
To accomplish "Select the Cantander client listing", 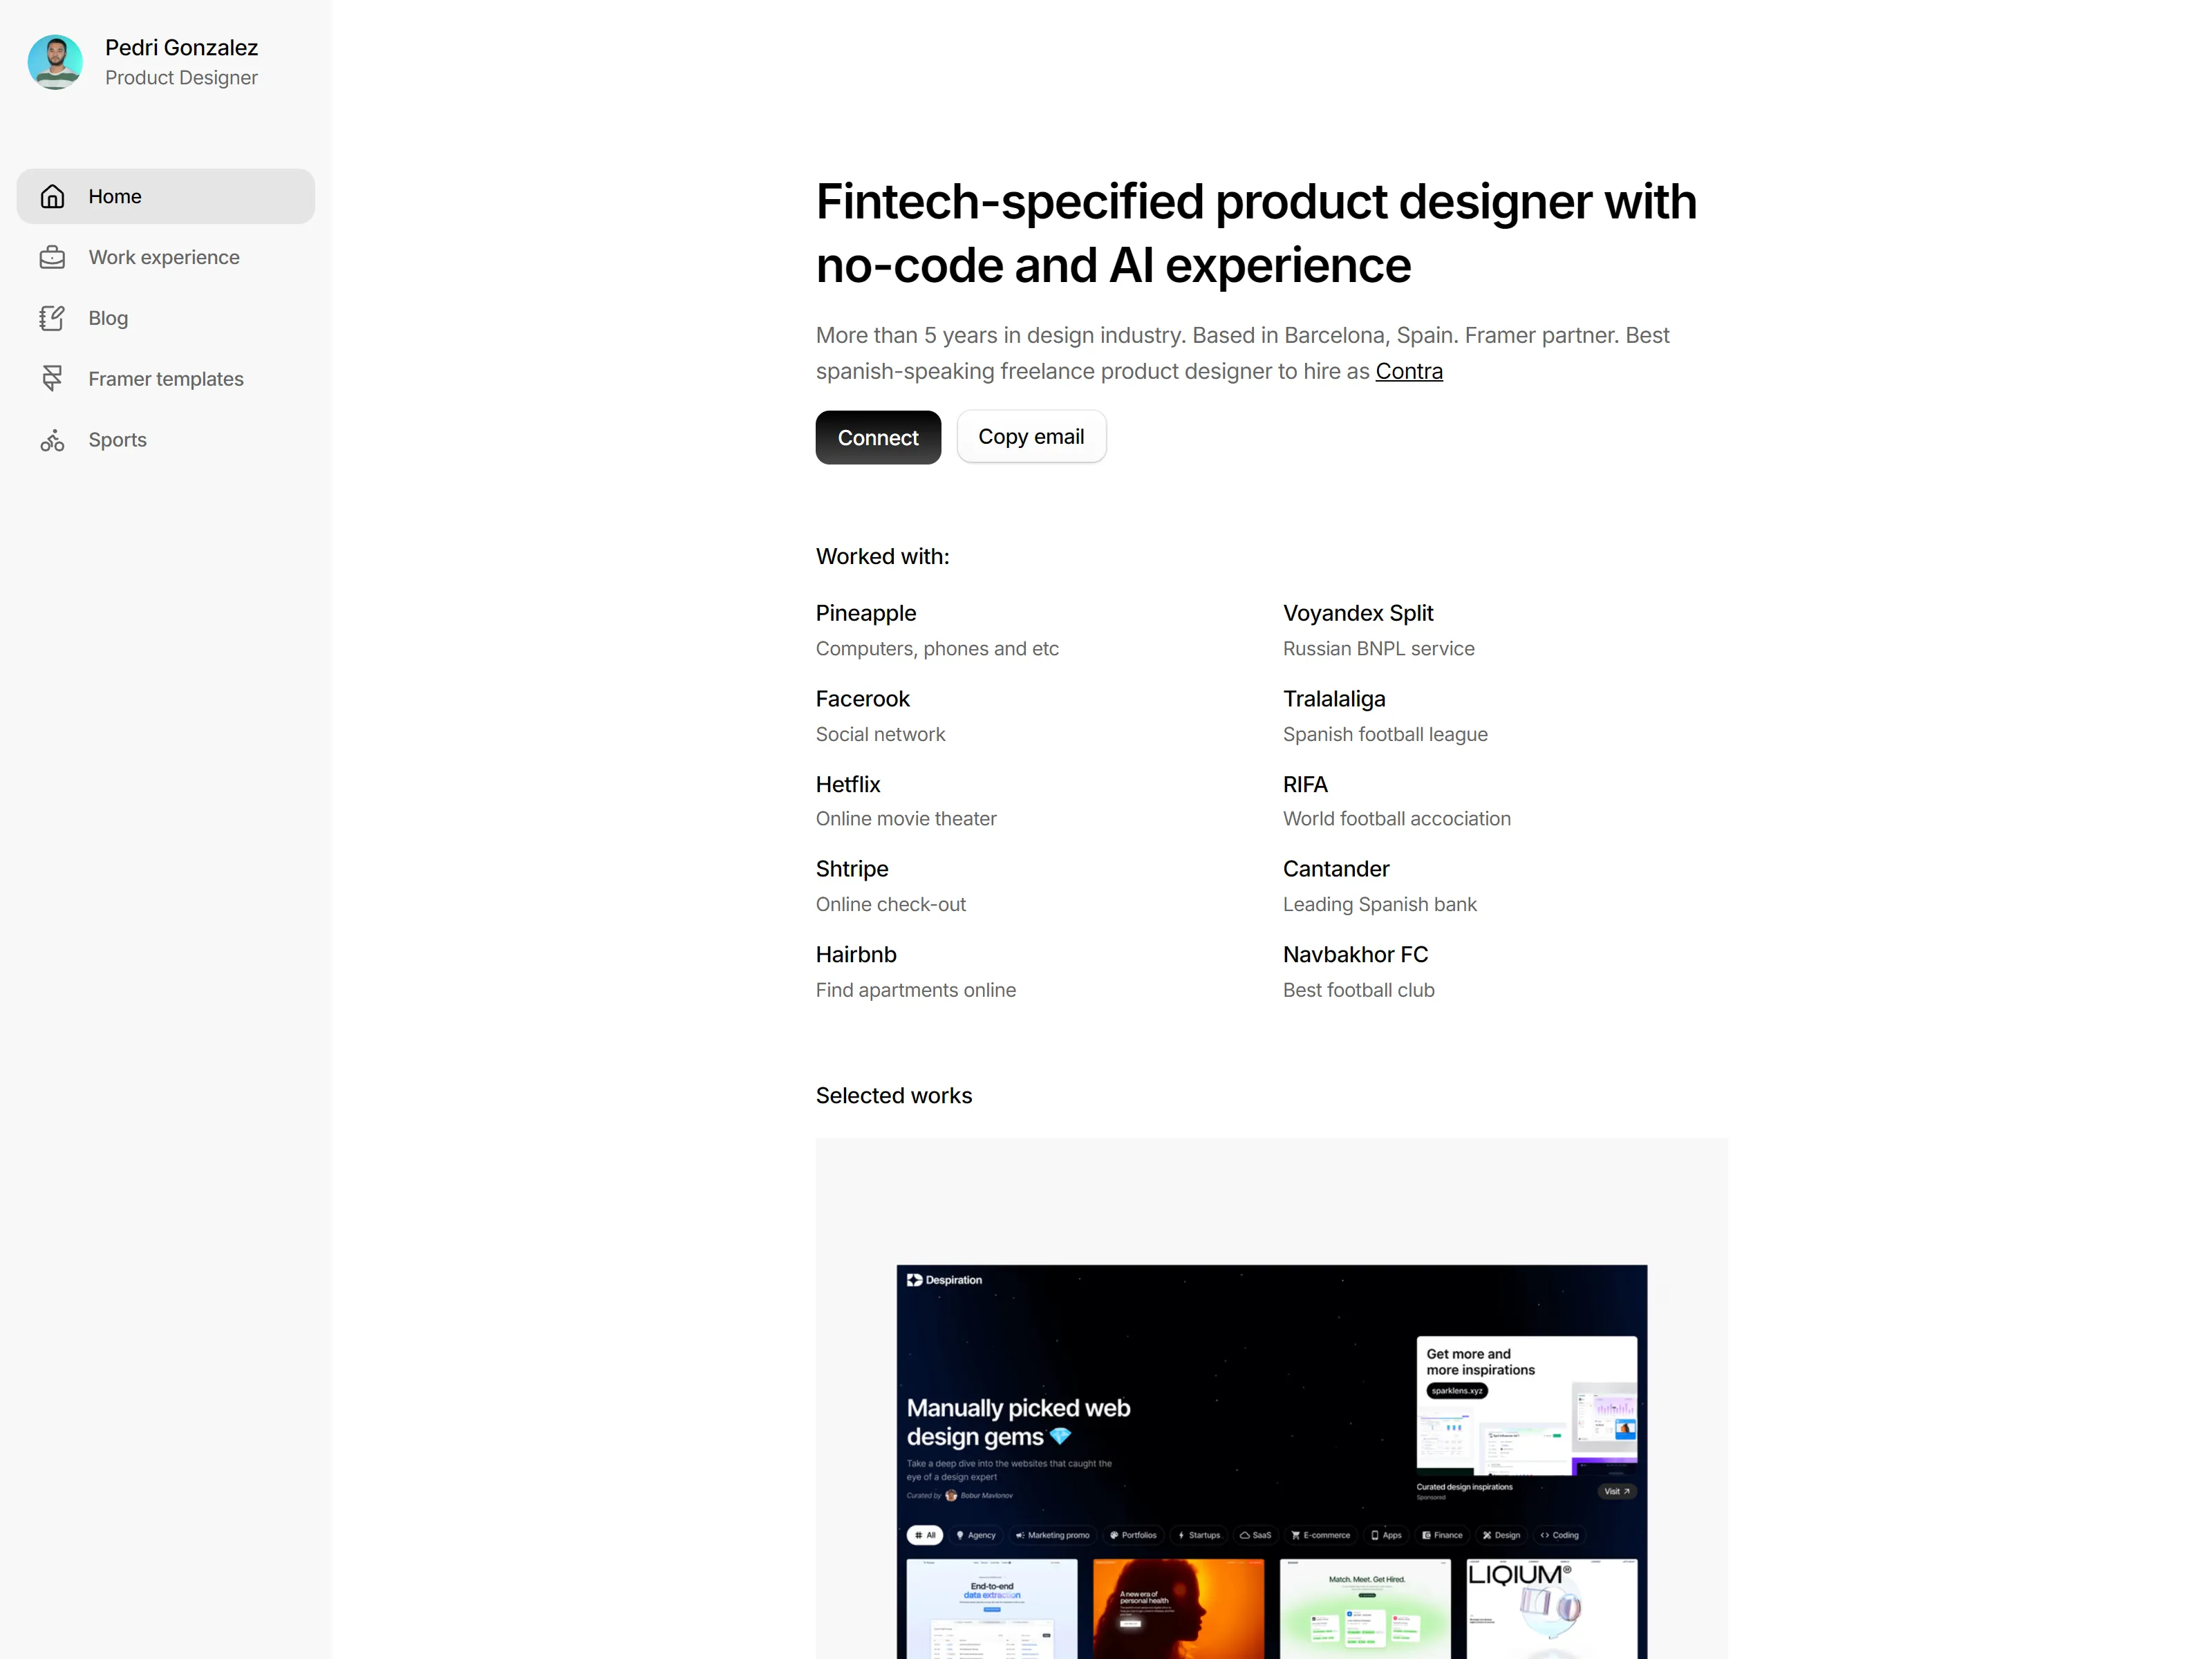I will coord(1380,886).
